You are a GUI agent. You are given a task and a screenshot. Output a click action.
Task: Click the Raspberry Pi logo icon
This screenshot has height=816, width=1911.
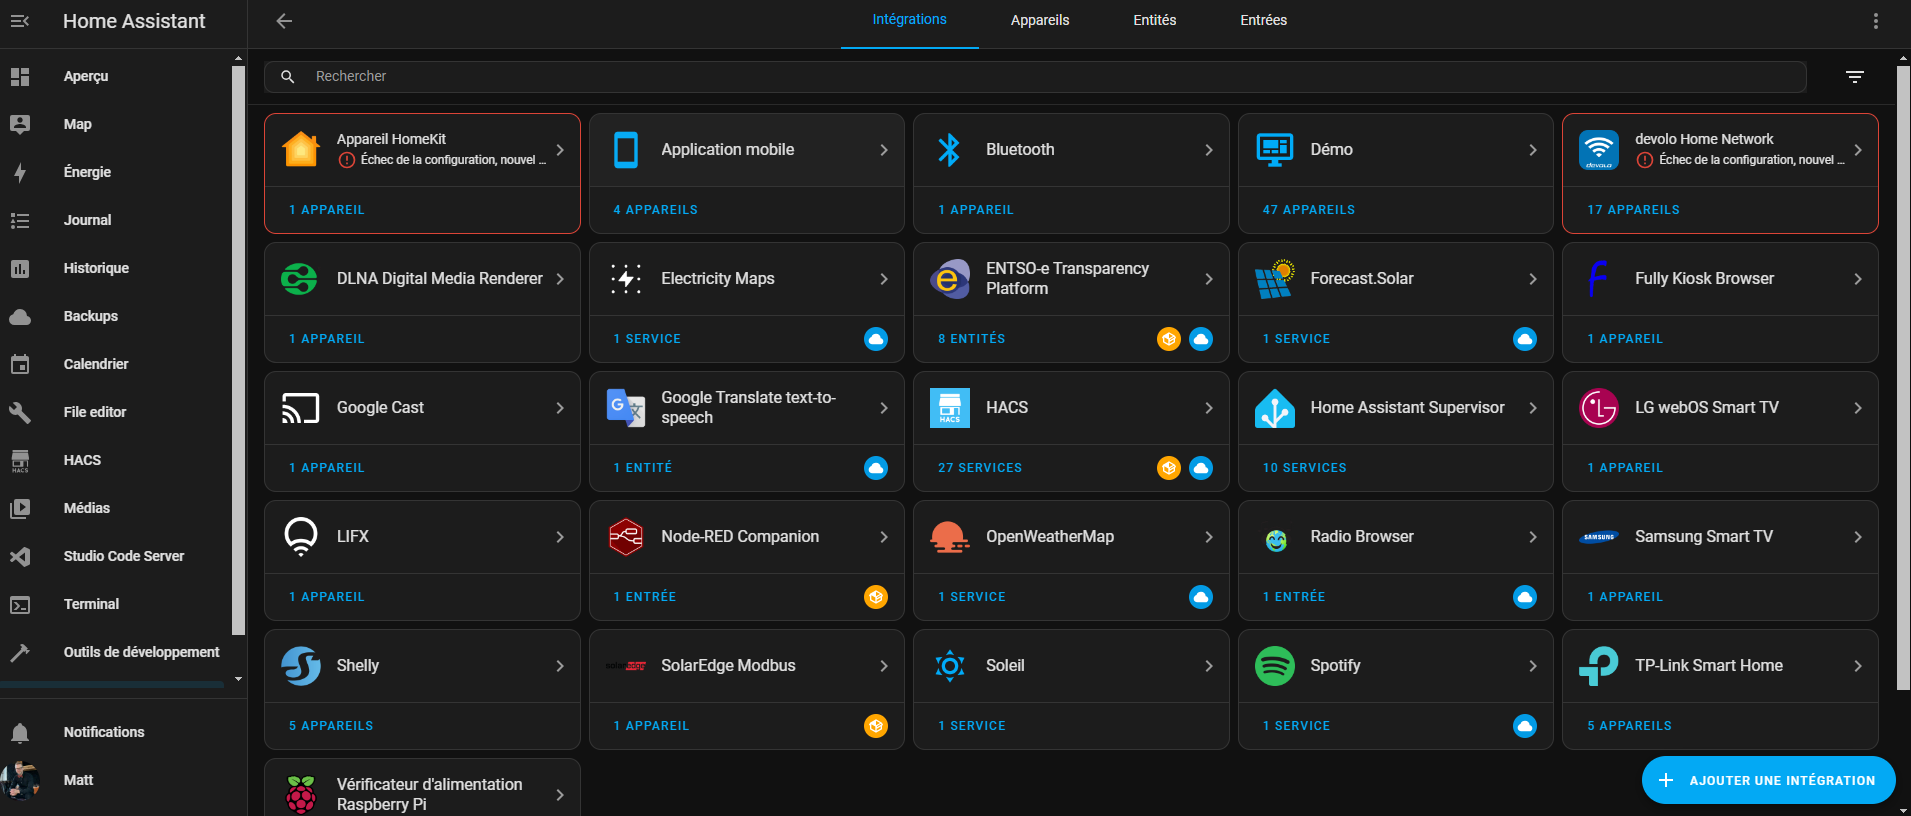[x=301, y=795]
